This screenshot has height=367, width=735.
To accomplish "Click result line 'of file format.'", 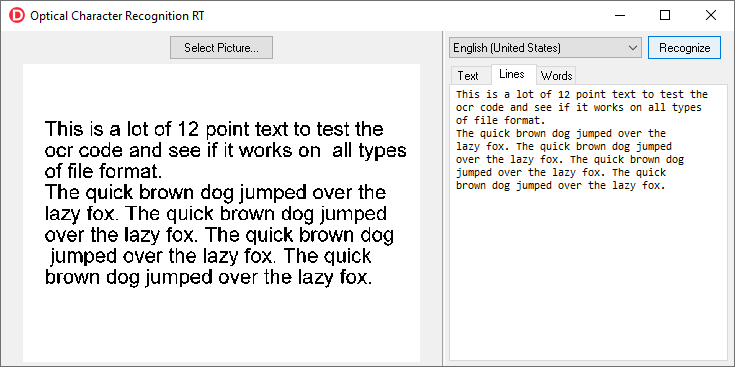I will [x=501, y=120].
